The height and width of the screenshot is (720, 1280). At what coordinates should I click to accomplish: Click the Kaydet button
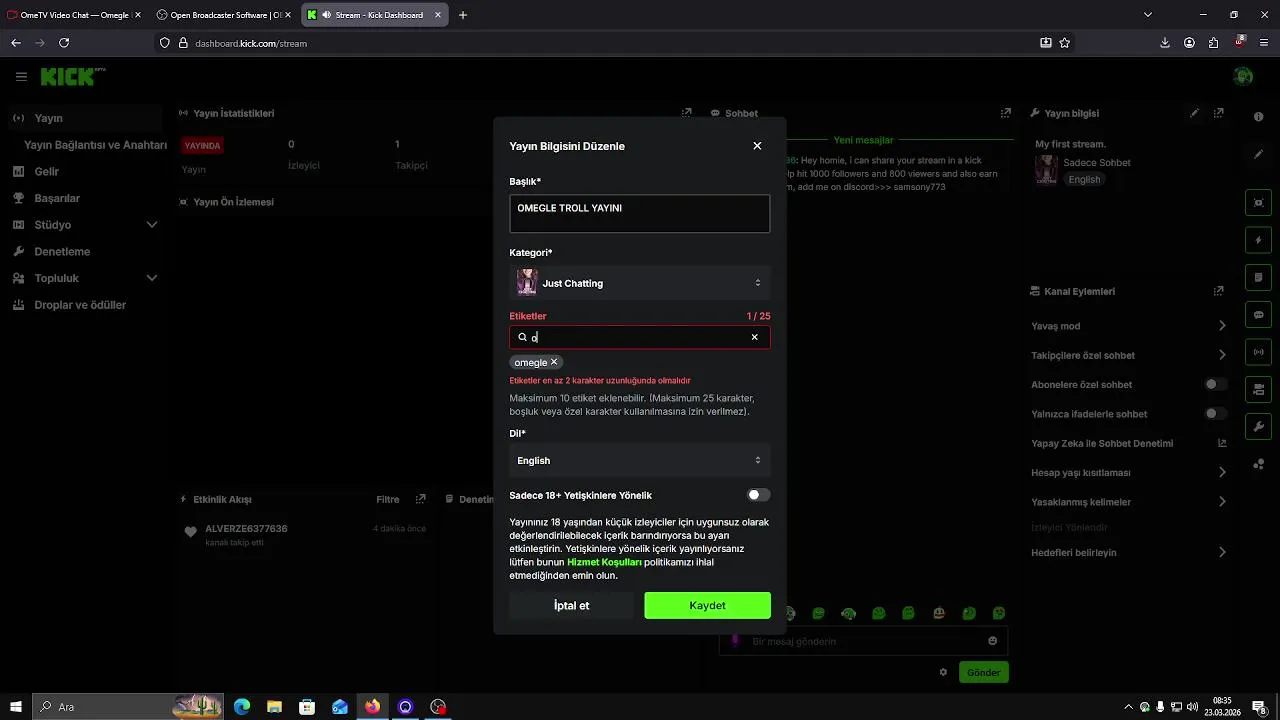pos(708,605)
